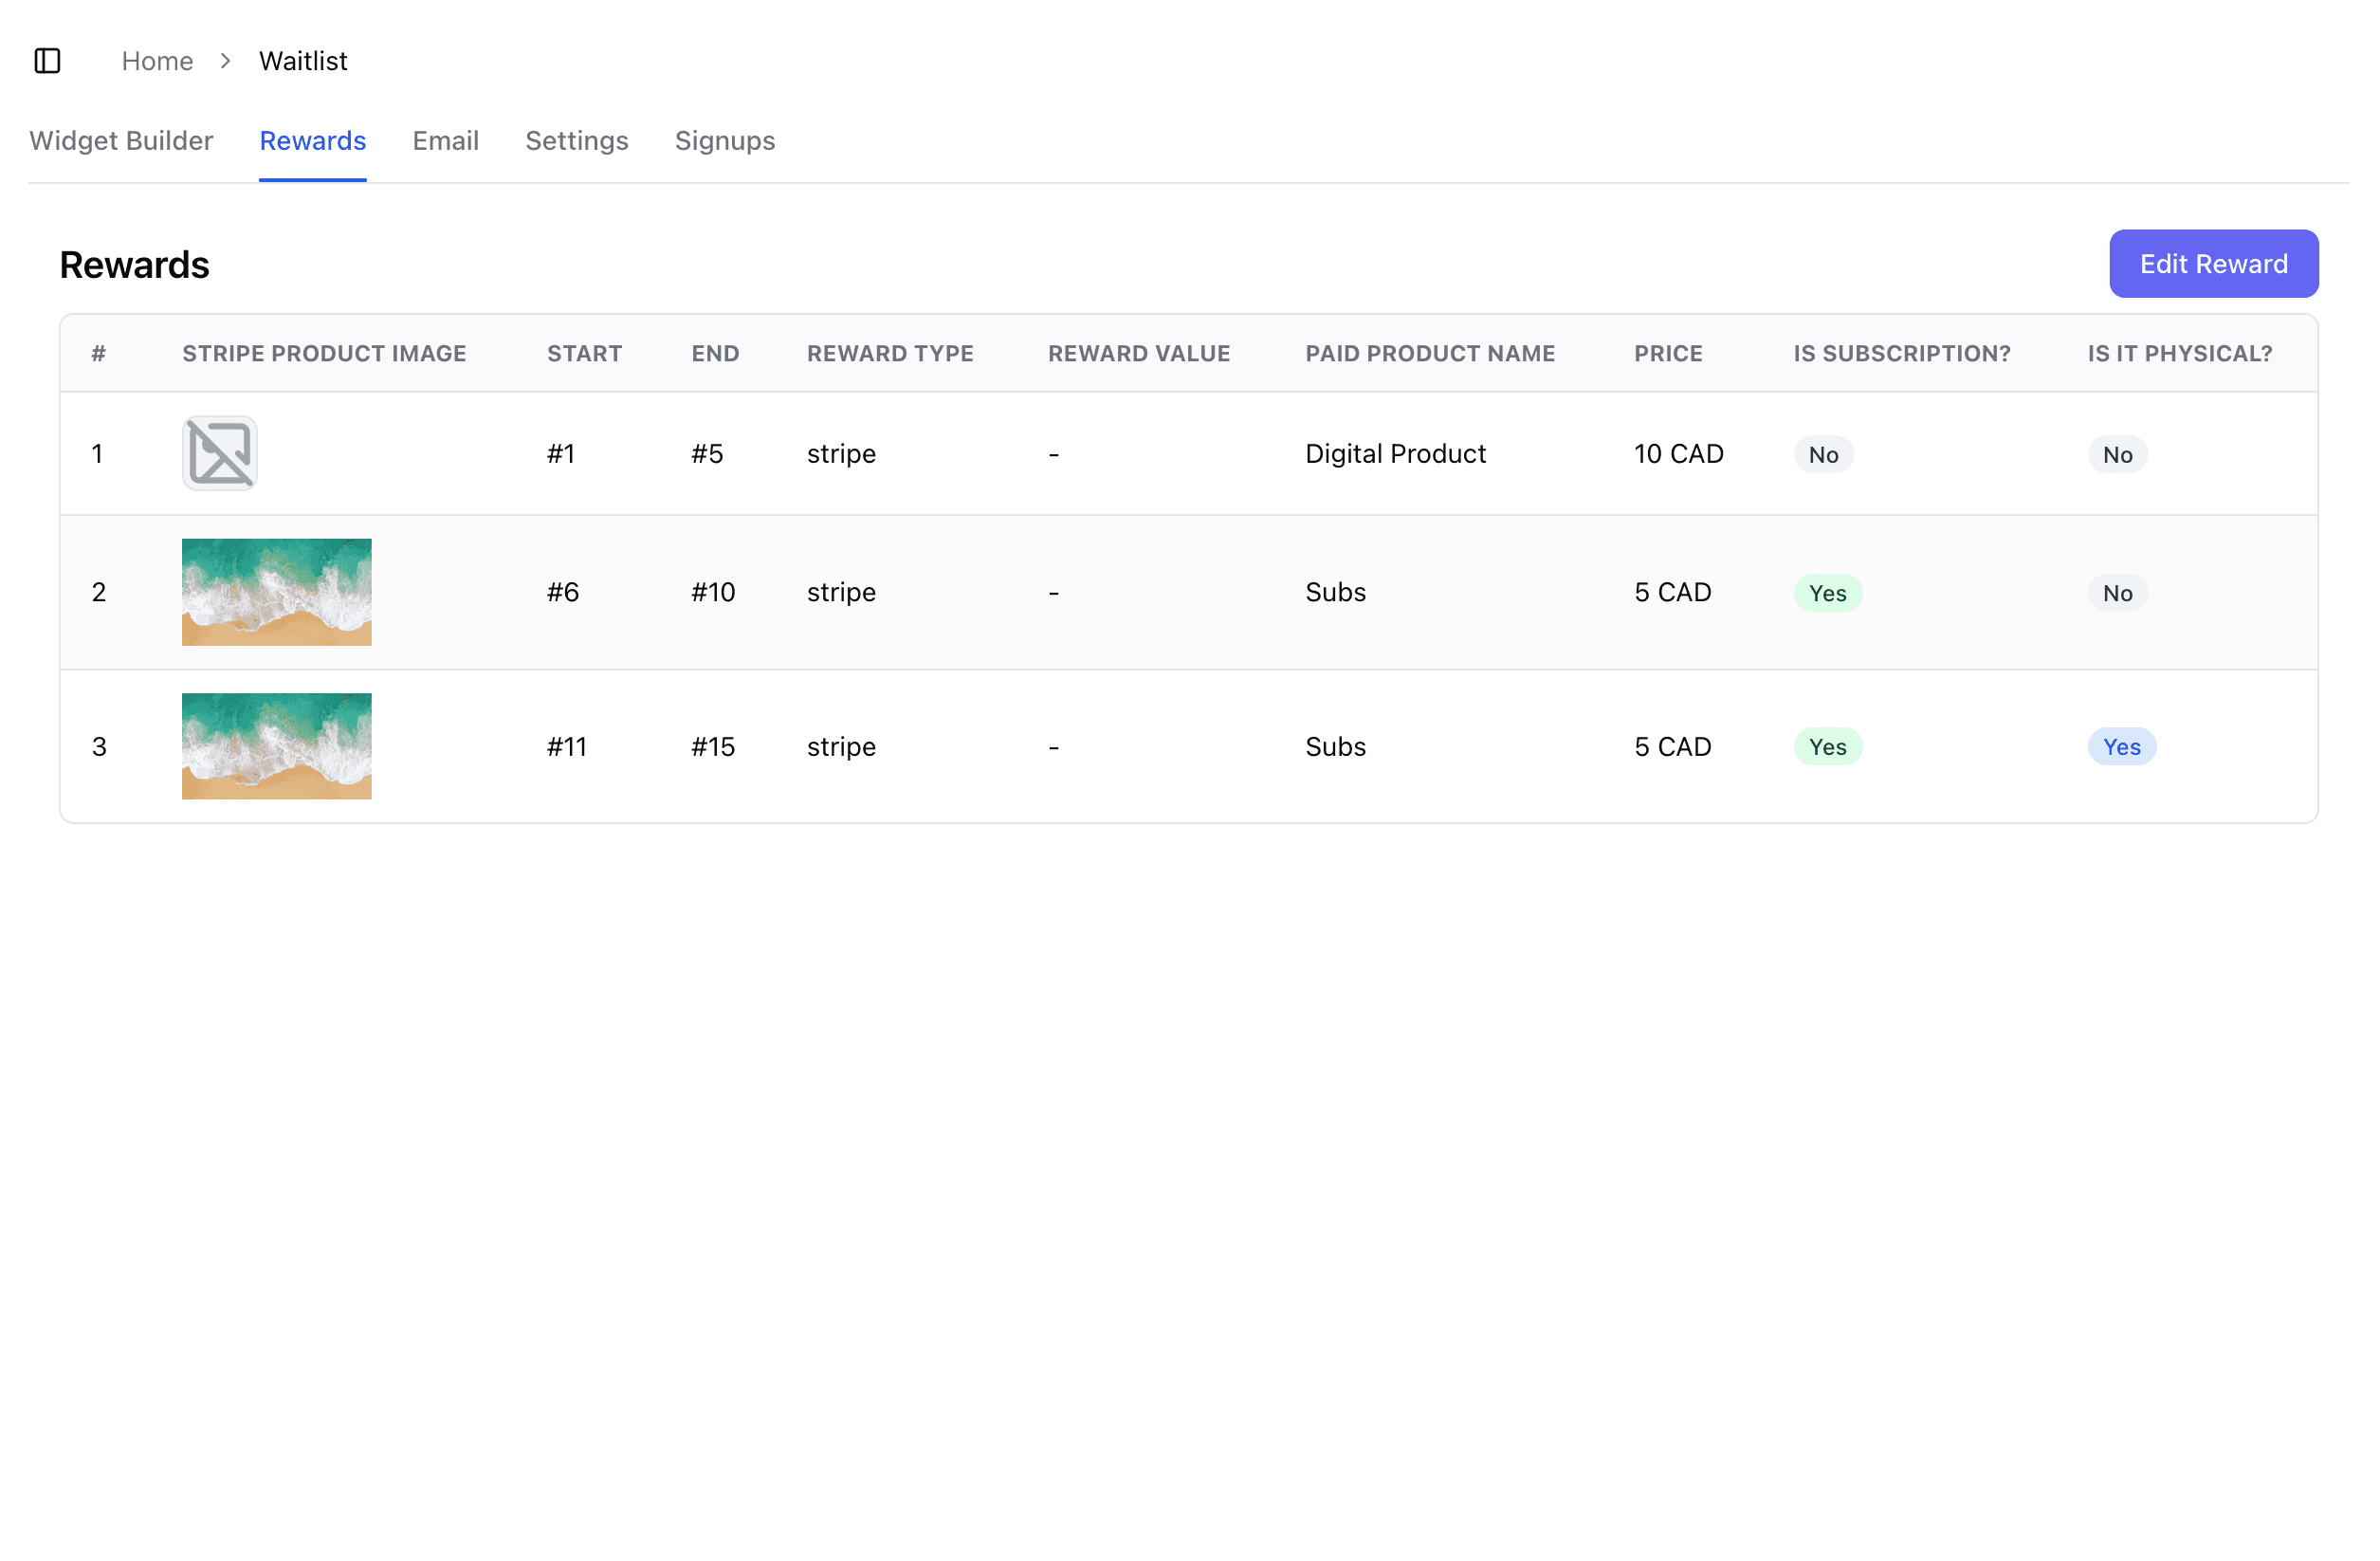
Task: Open the Signups tab
Action: coord(724,141)
